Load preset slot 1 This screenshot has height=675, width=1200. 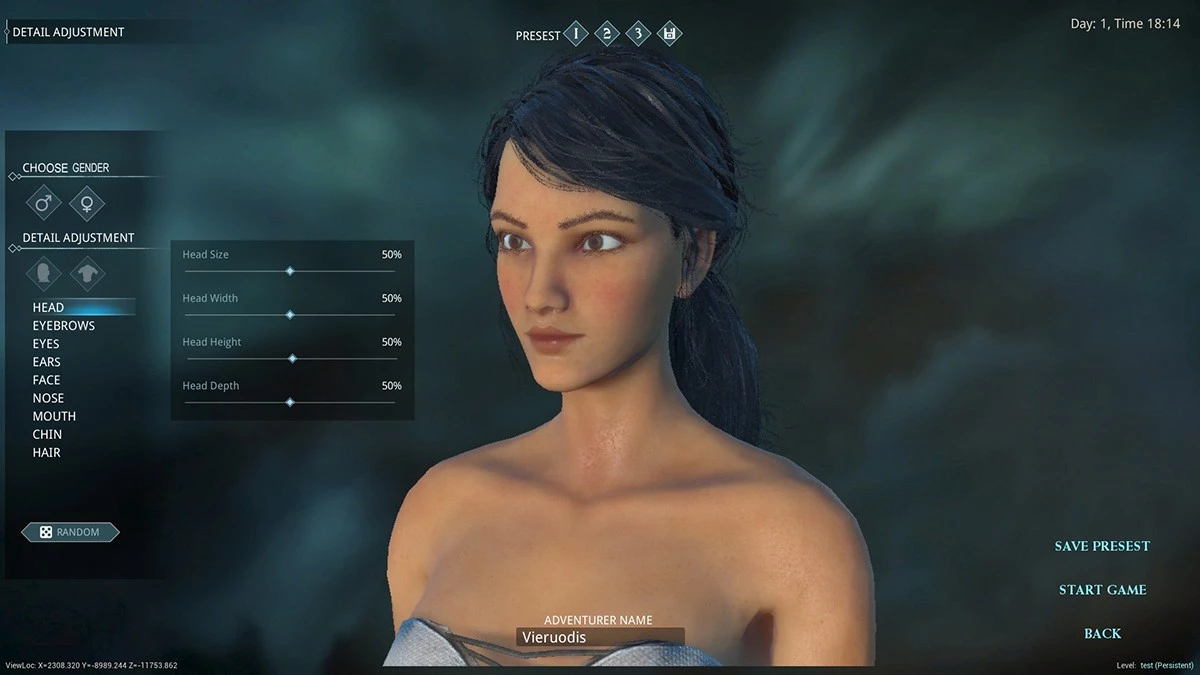point(576,34)
